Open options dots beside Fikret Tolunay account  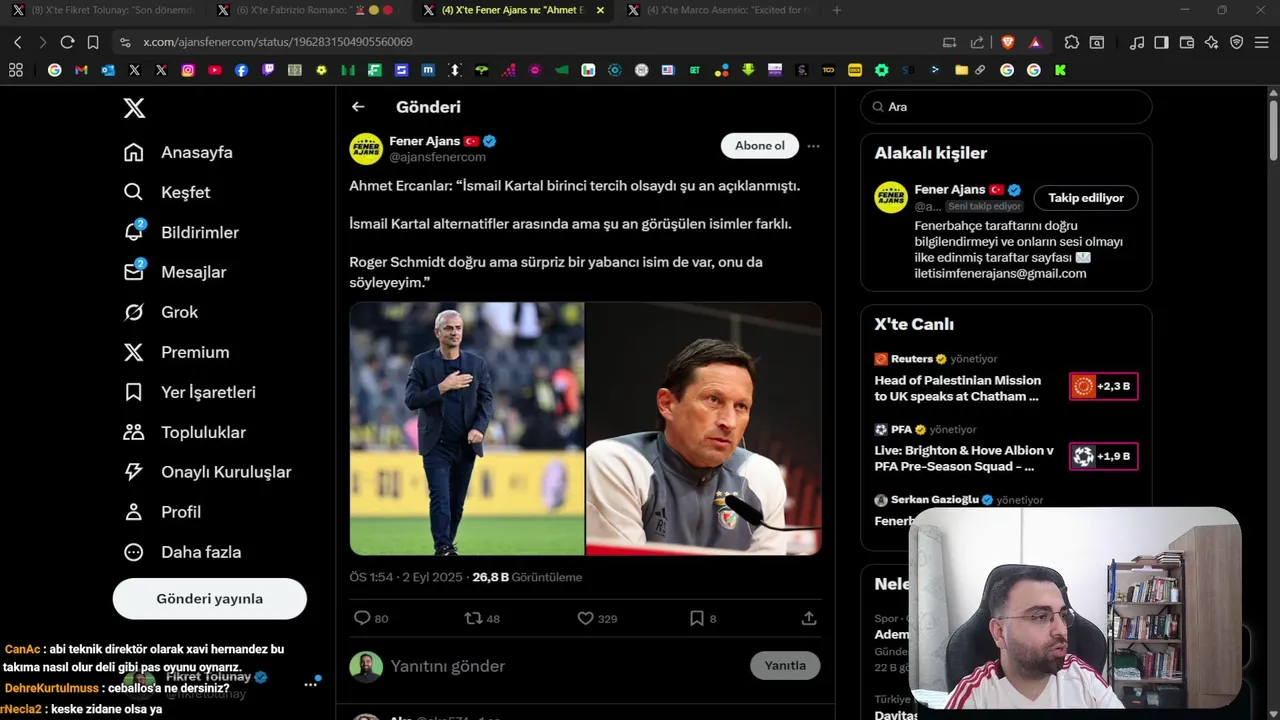(310, 684)
